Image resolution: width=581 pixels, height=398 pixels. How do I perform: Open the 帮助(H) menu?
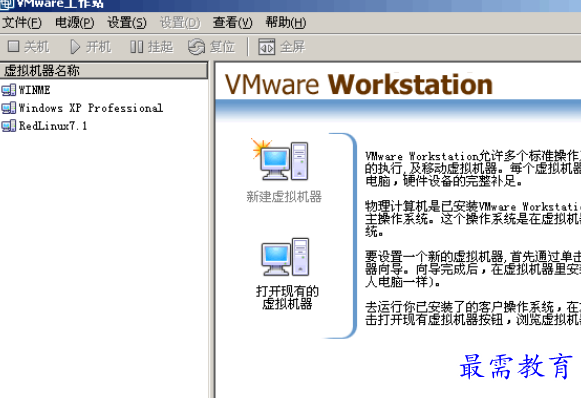tap(286, 23)
